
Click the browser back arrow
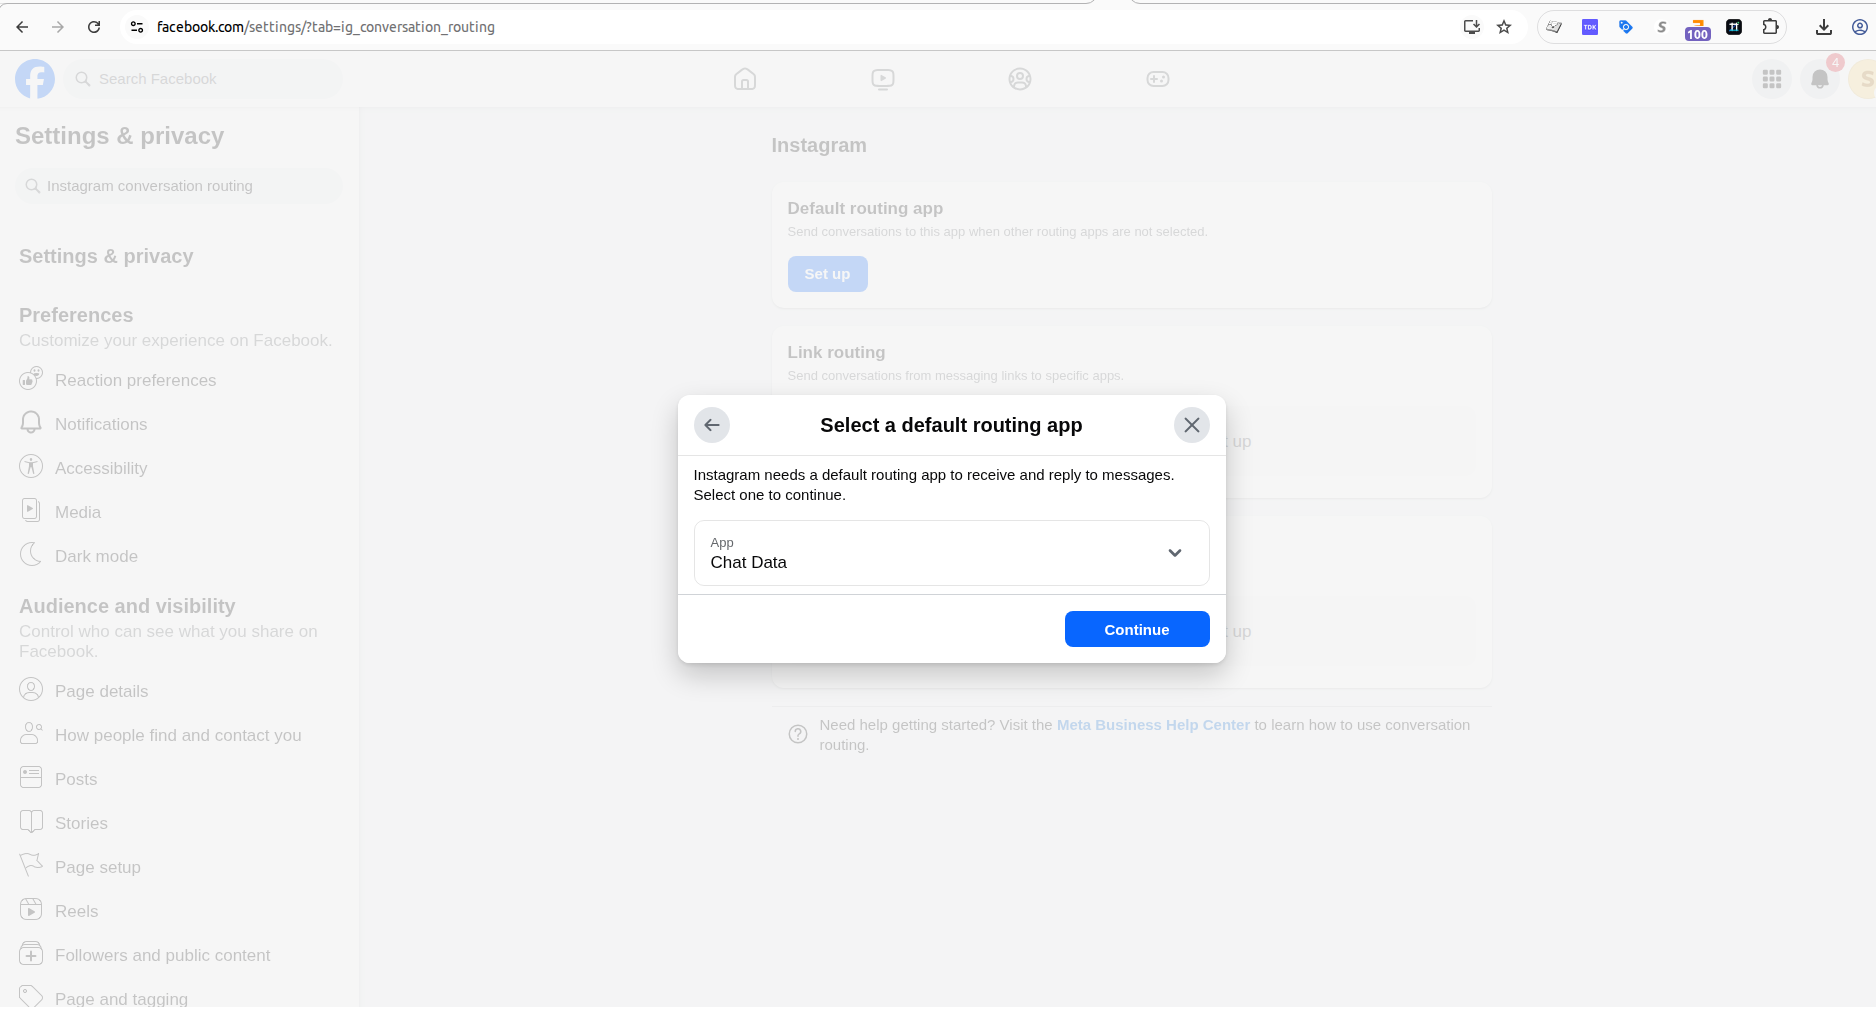point(22,27)
